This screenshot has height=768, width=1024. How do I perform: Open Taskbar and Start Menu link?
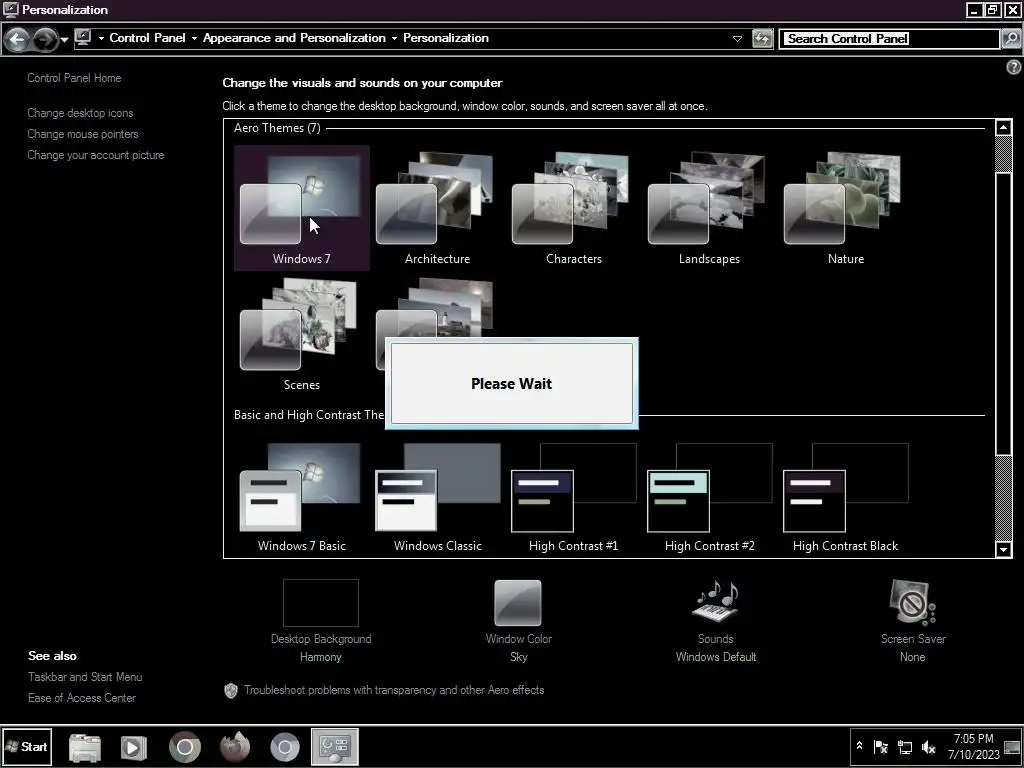click(x=85, y=677)
